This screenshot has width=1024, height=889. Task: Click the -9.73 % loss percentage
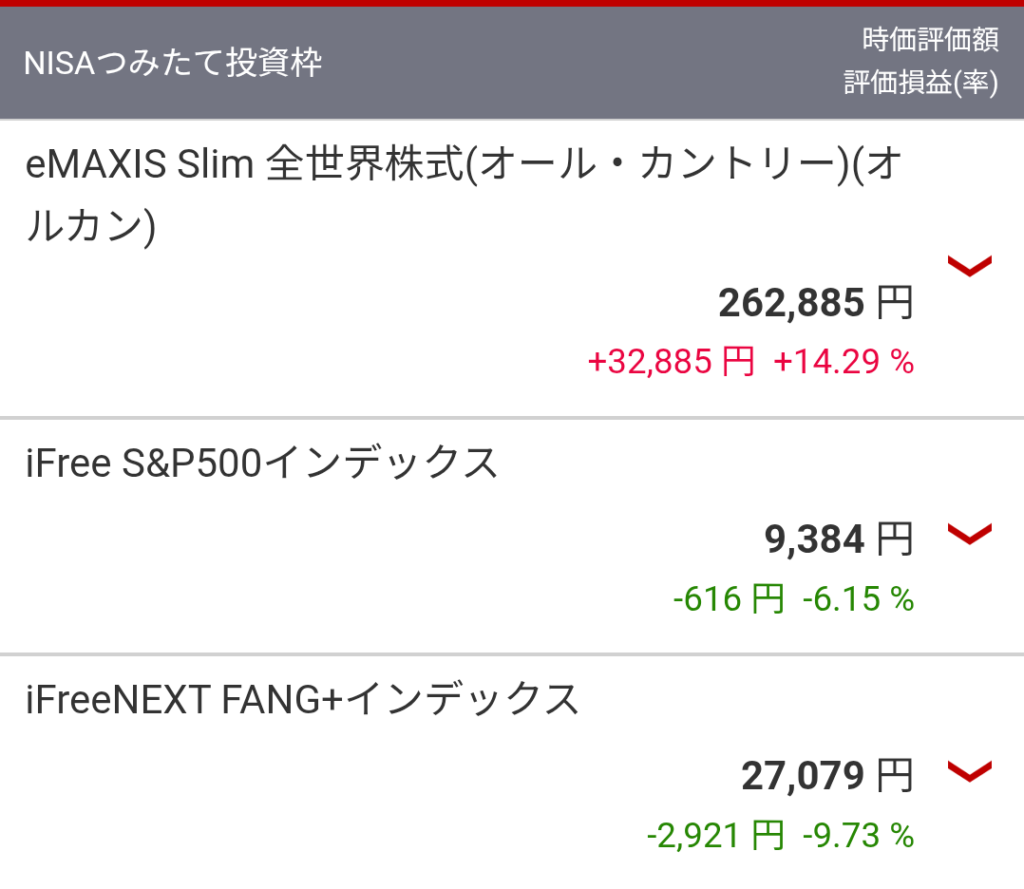(858, 835)
